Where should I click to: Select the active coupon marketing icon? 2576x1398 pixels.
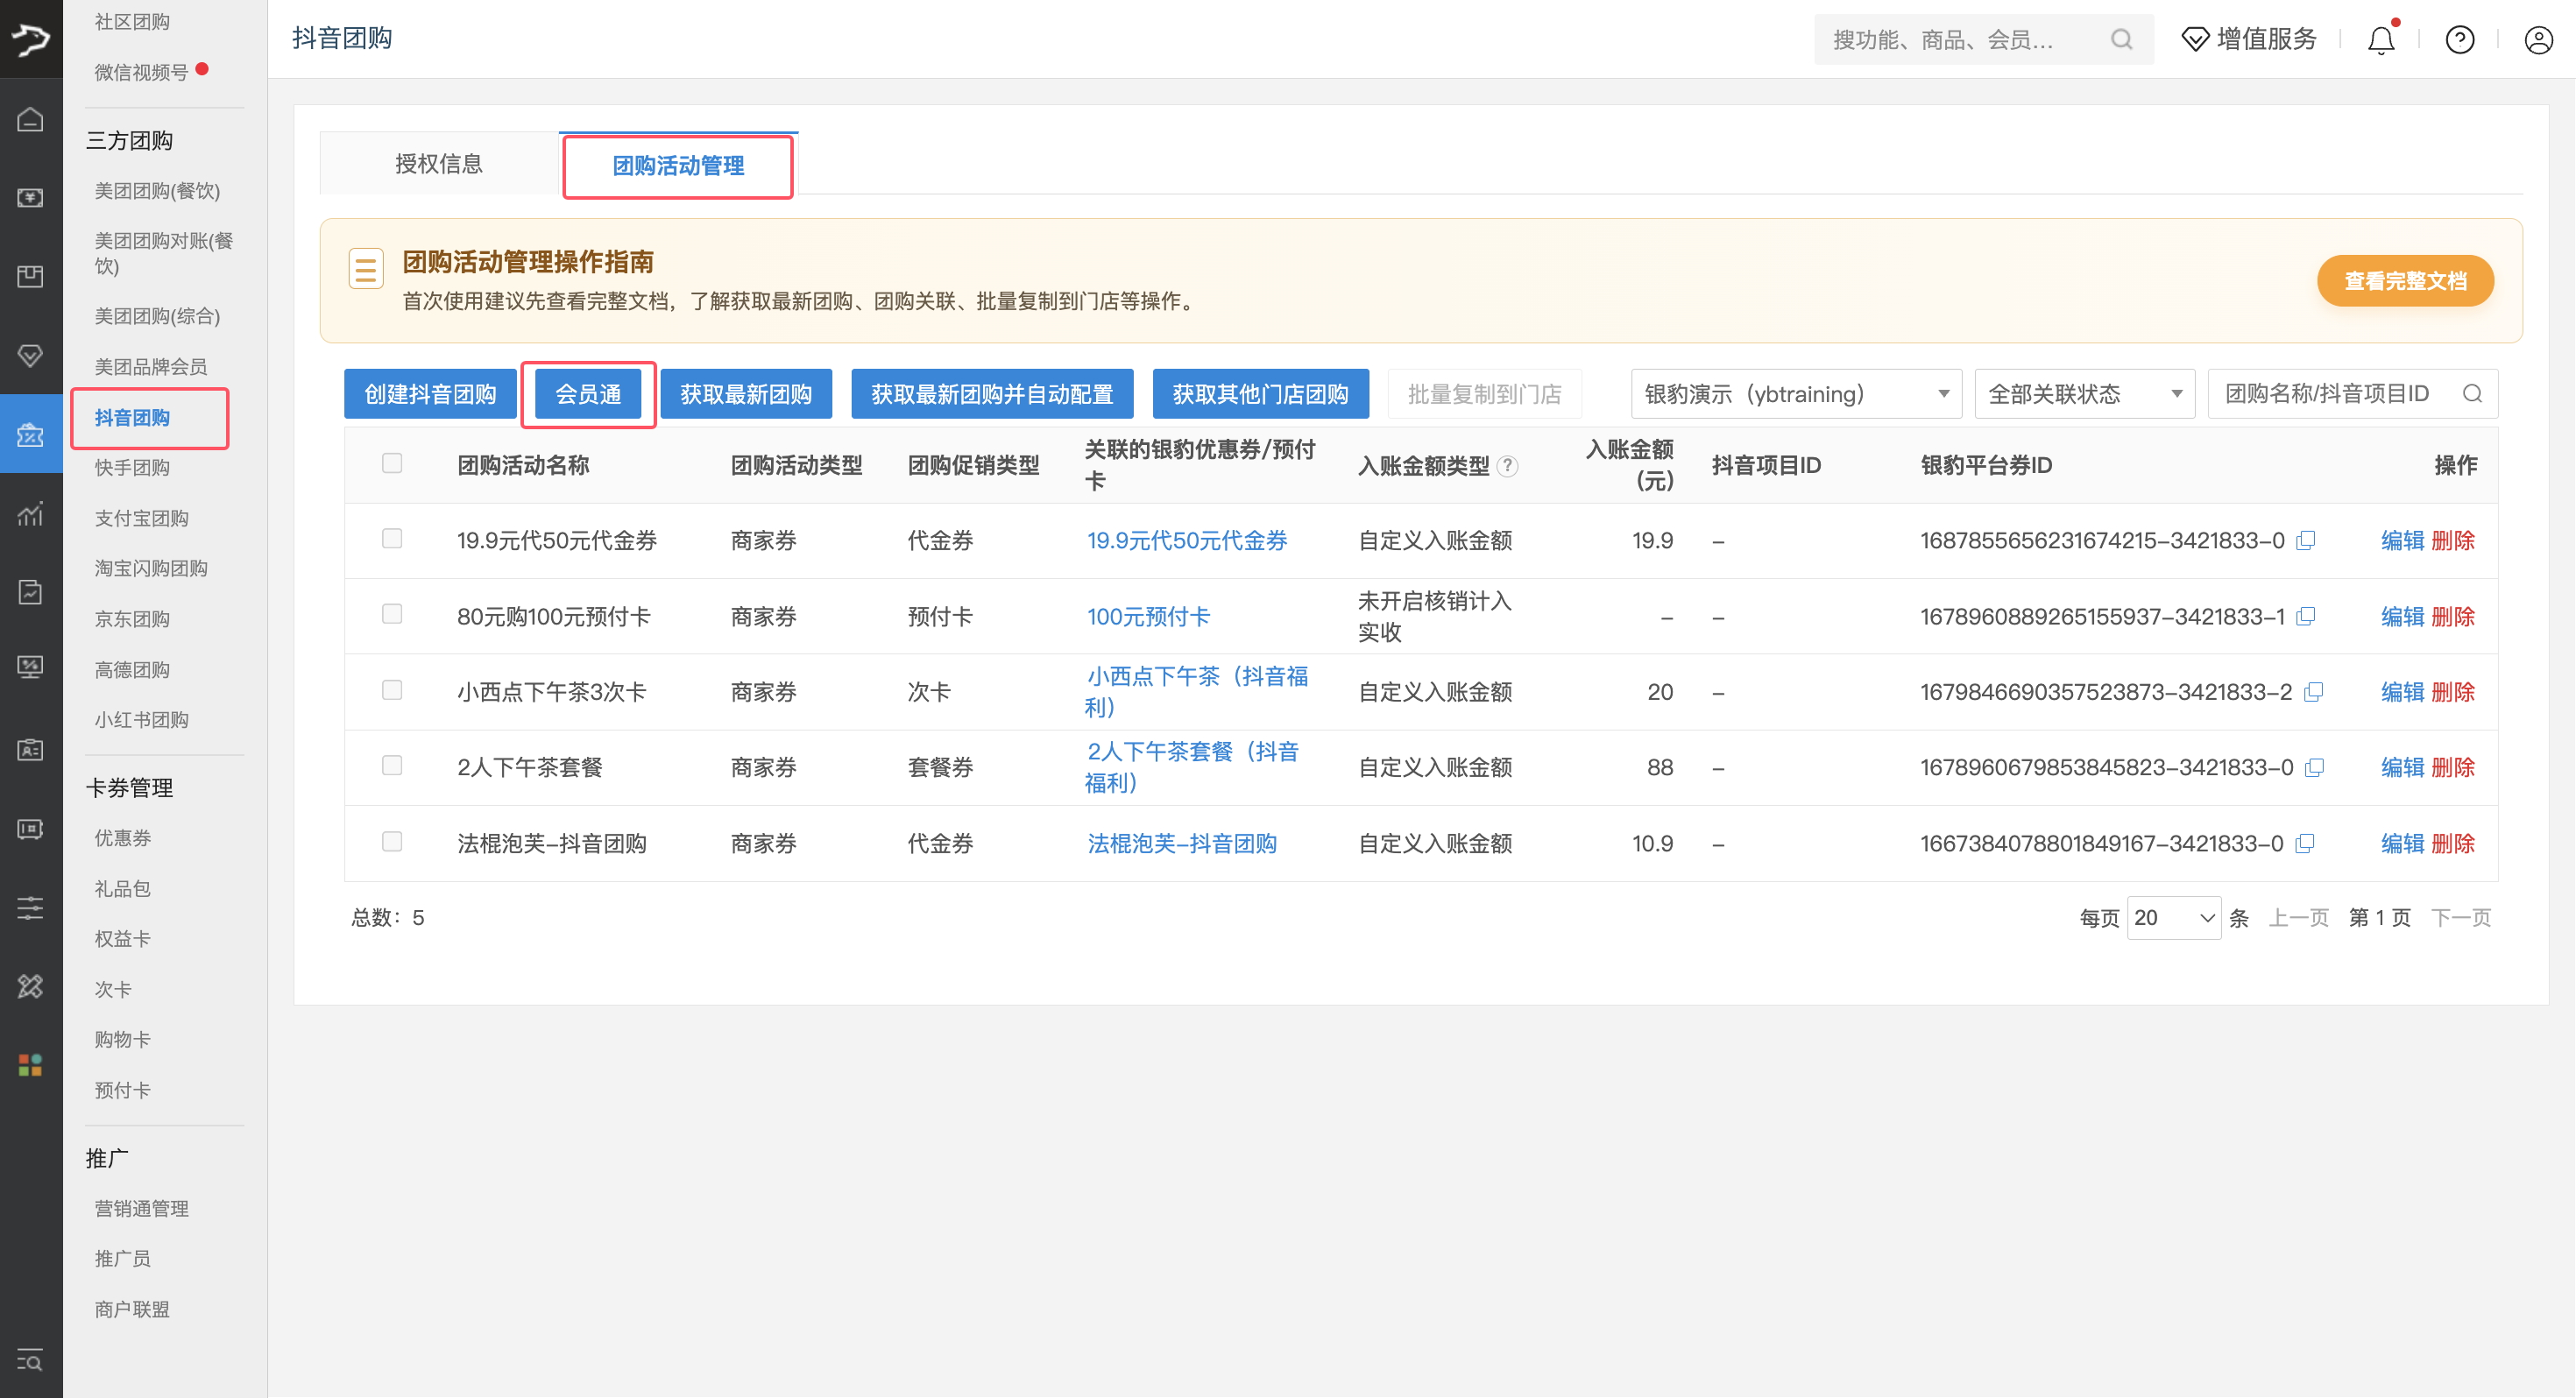pos(31,435)
